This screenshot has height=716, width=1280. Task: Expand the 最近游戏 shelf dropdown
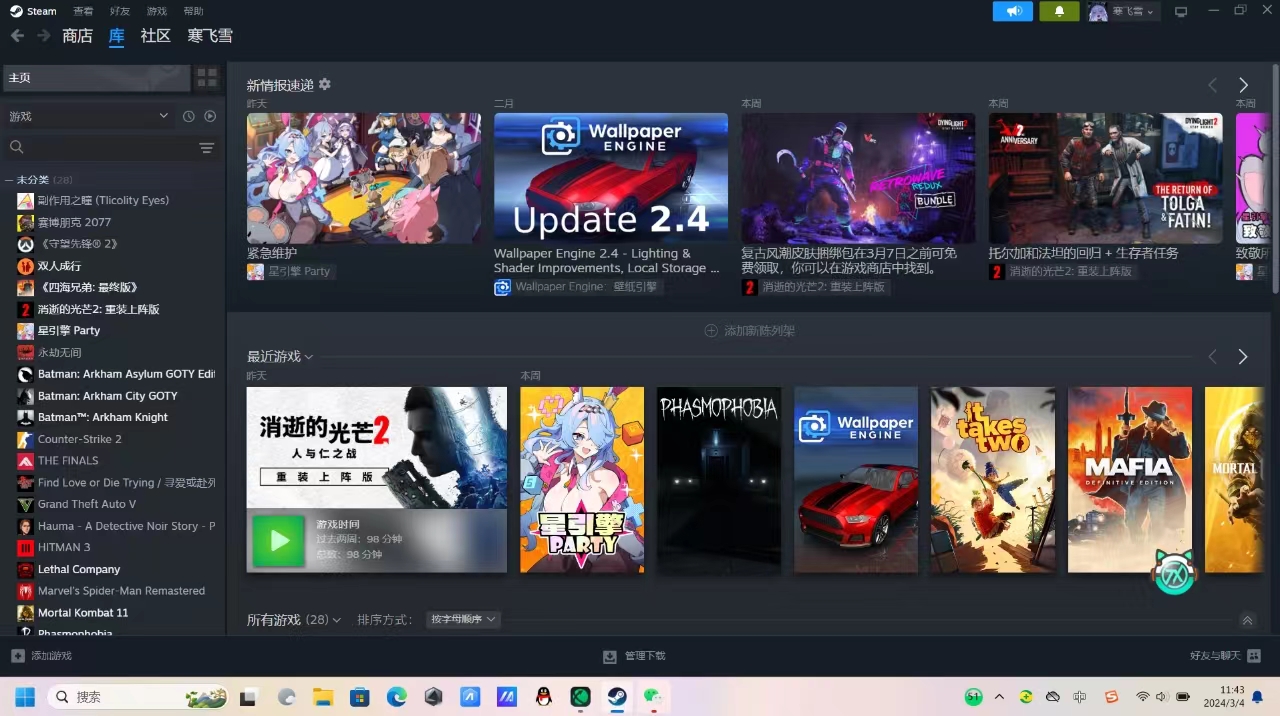pos(280,357)
